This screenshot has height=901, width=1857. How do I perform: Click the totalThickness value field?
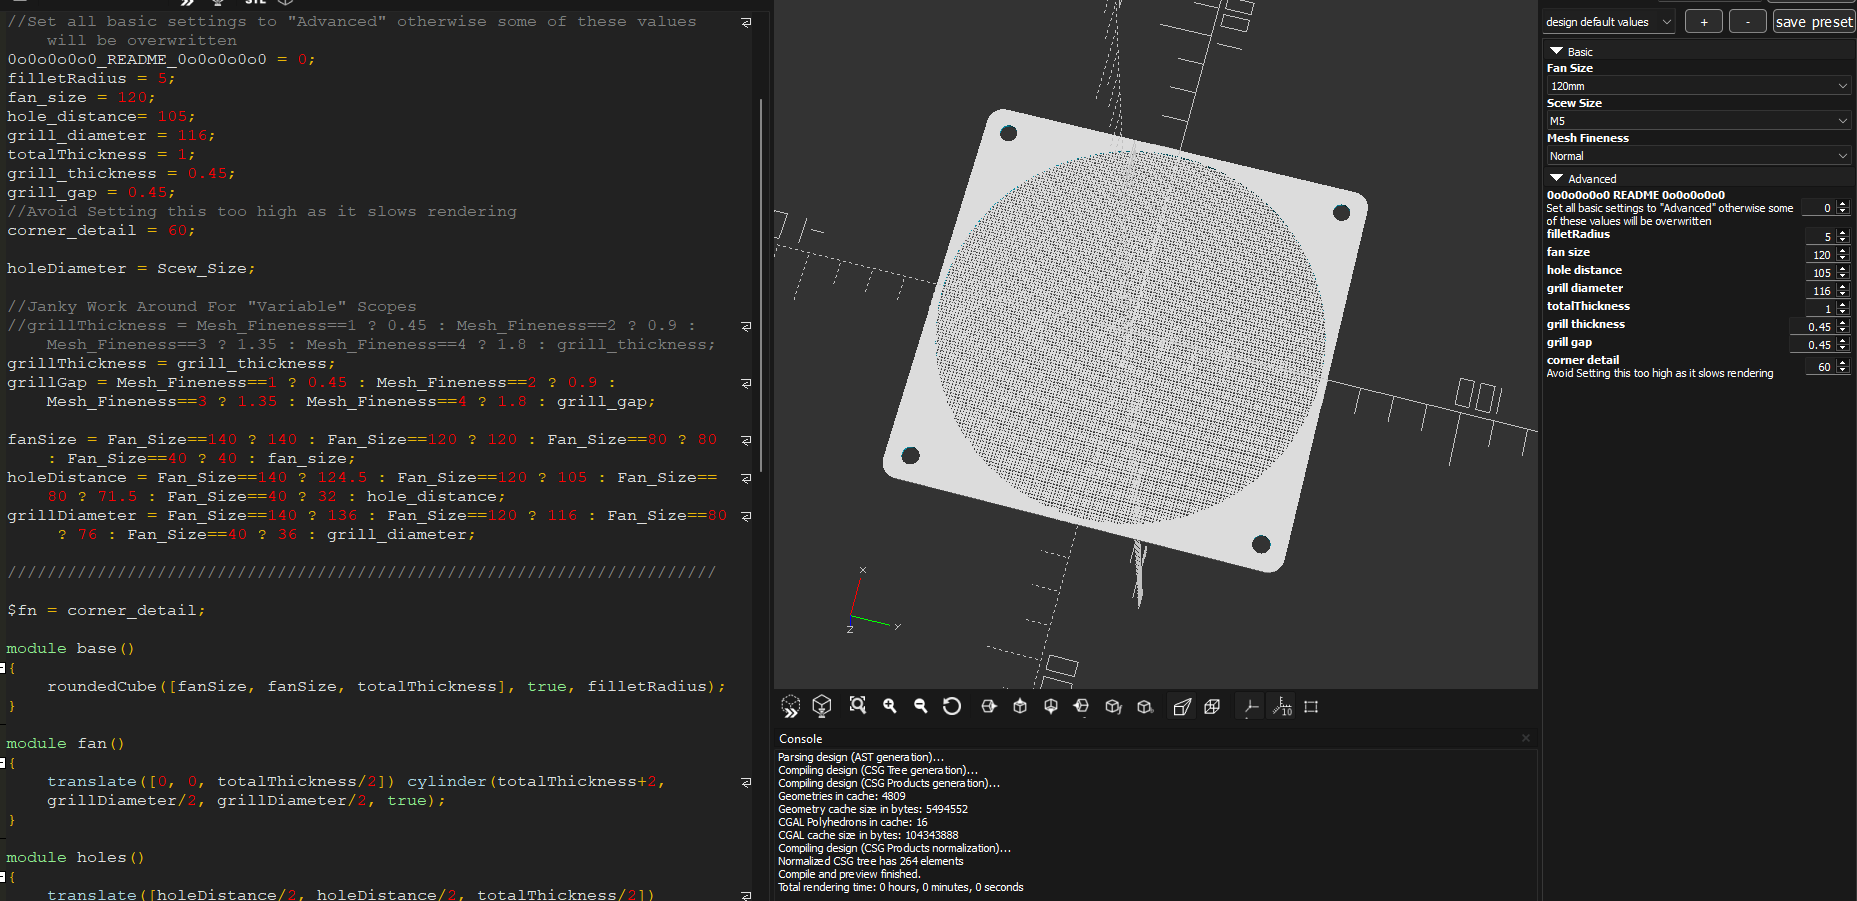(1820, 309)
